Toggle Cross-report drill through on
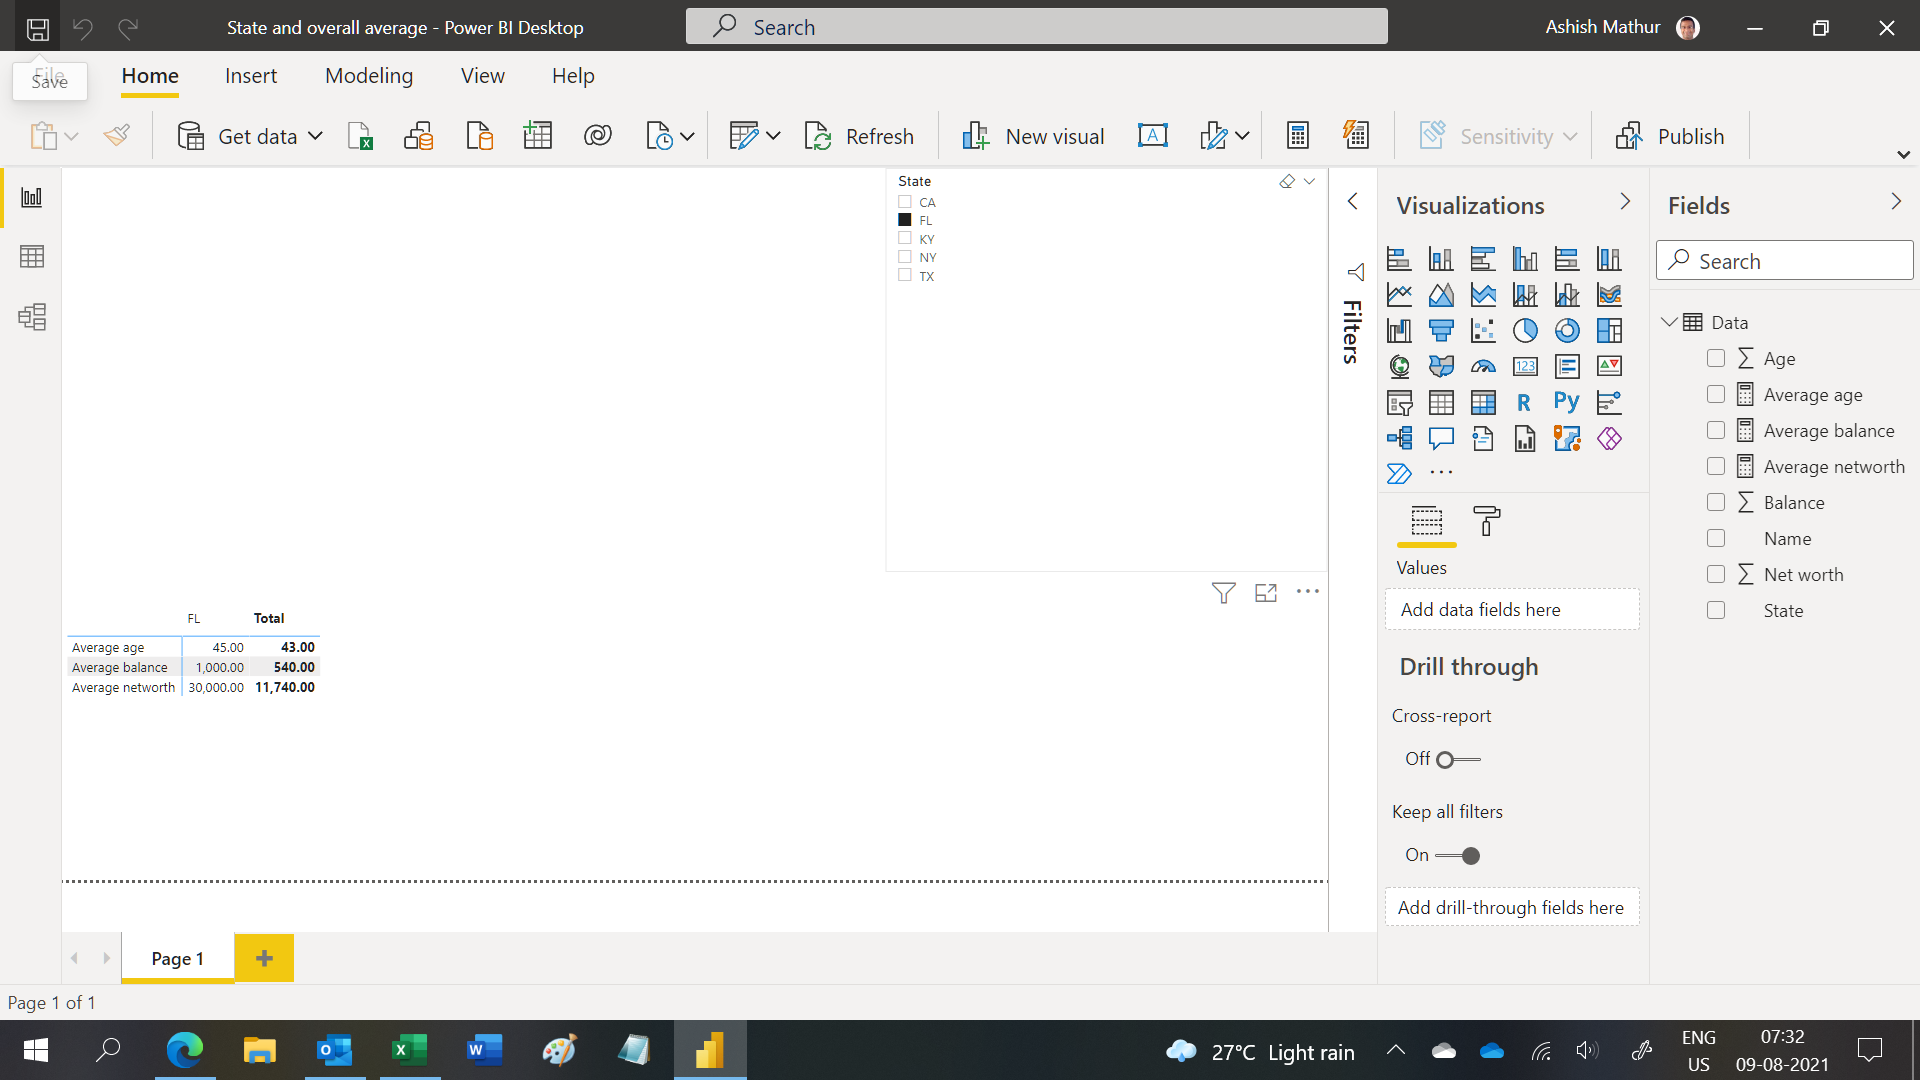 coord(1458,760)
